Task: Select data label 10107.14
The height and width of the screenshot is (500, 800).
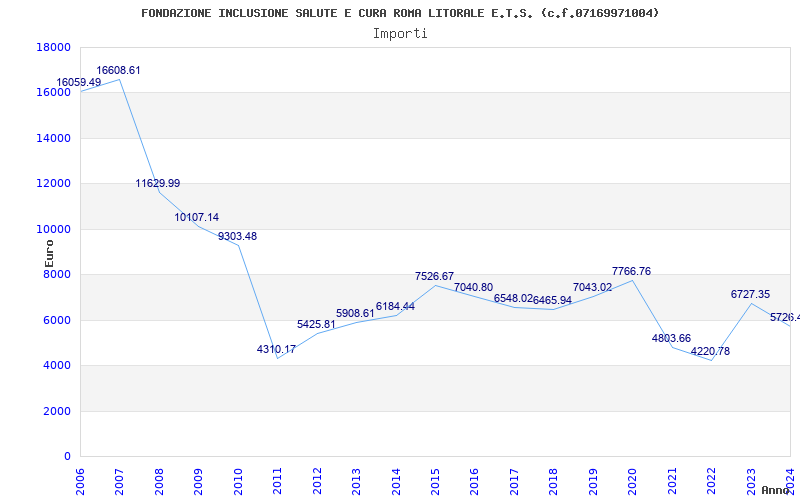Action: (x=197, y=217)
